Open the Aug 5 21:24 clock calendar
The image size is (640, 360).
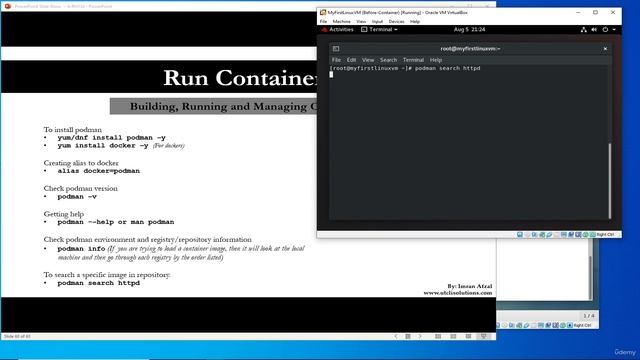(469, 29)
